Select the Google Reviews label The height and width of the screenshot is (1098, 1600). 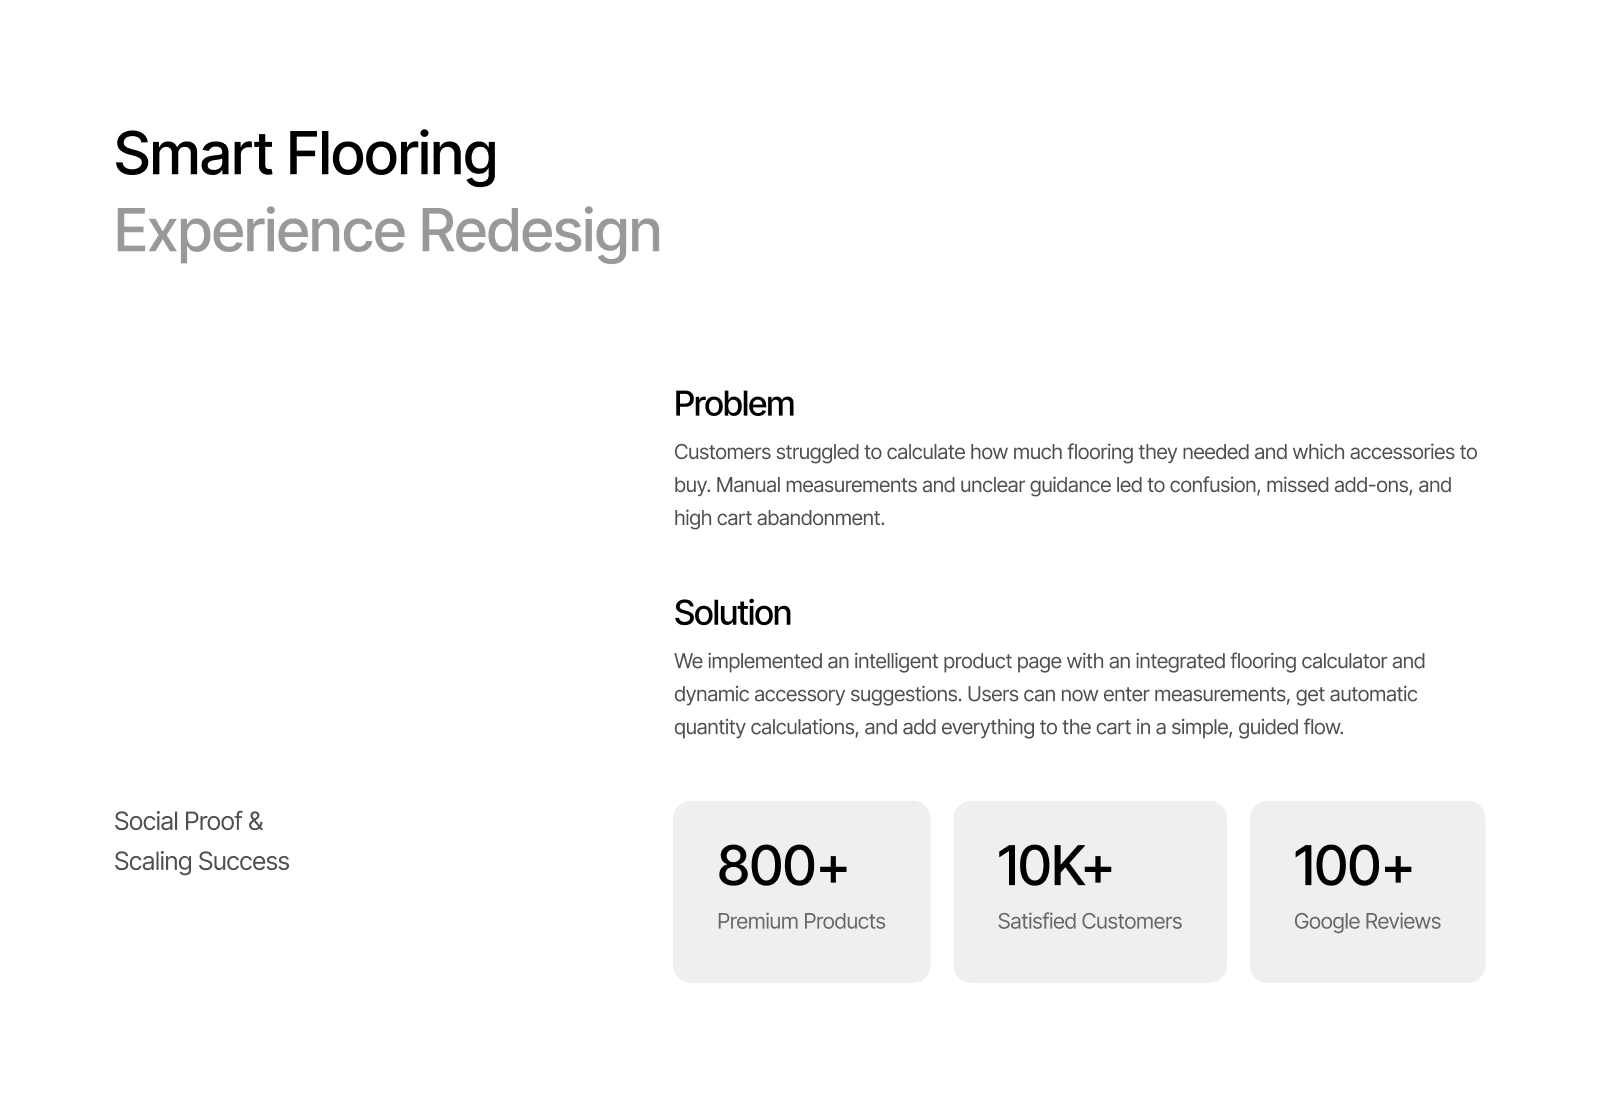point(1367,921)
